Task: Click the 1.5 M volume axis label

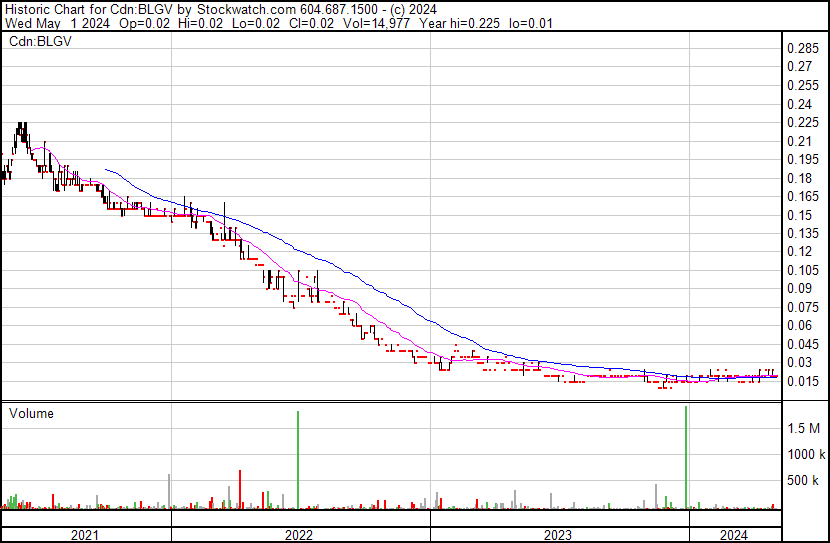Action: (x=803, y=428)
